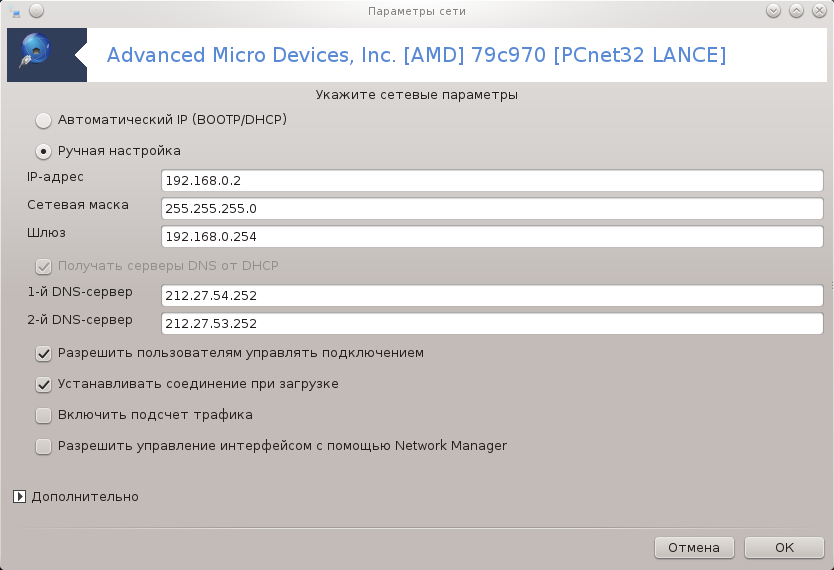The height and width of the screenshot is (570, 834).
Task: Minimize the Параметры сети window
Action: pos(773,11)
